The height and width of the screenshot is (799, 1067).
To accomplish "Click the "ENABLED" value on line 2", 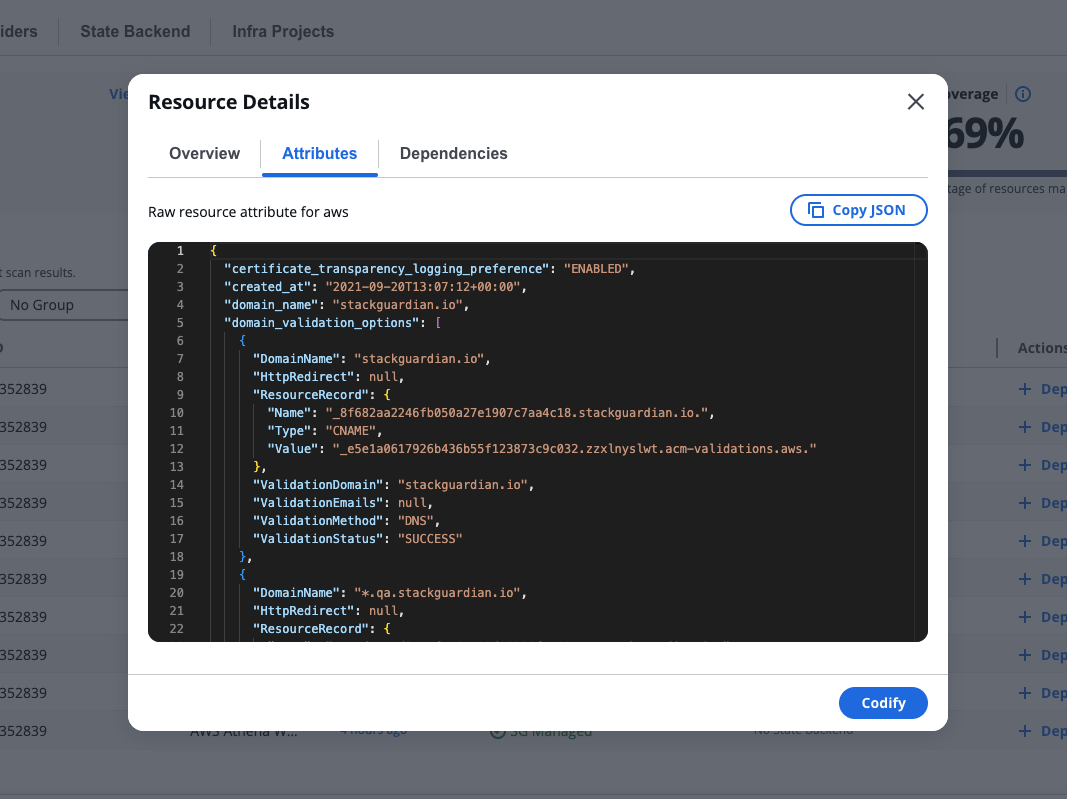I will tap(598, 269).
